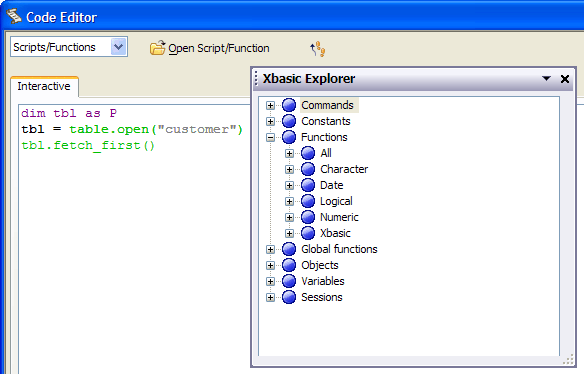The image size is (584, 374).
Task: Select the Global functions label
Action: tap(339, 250)
